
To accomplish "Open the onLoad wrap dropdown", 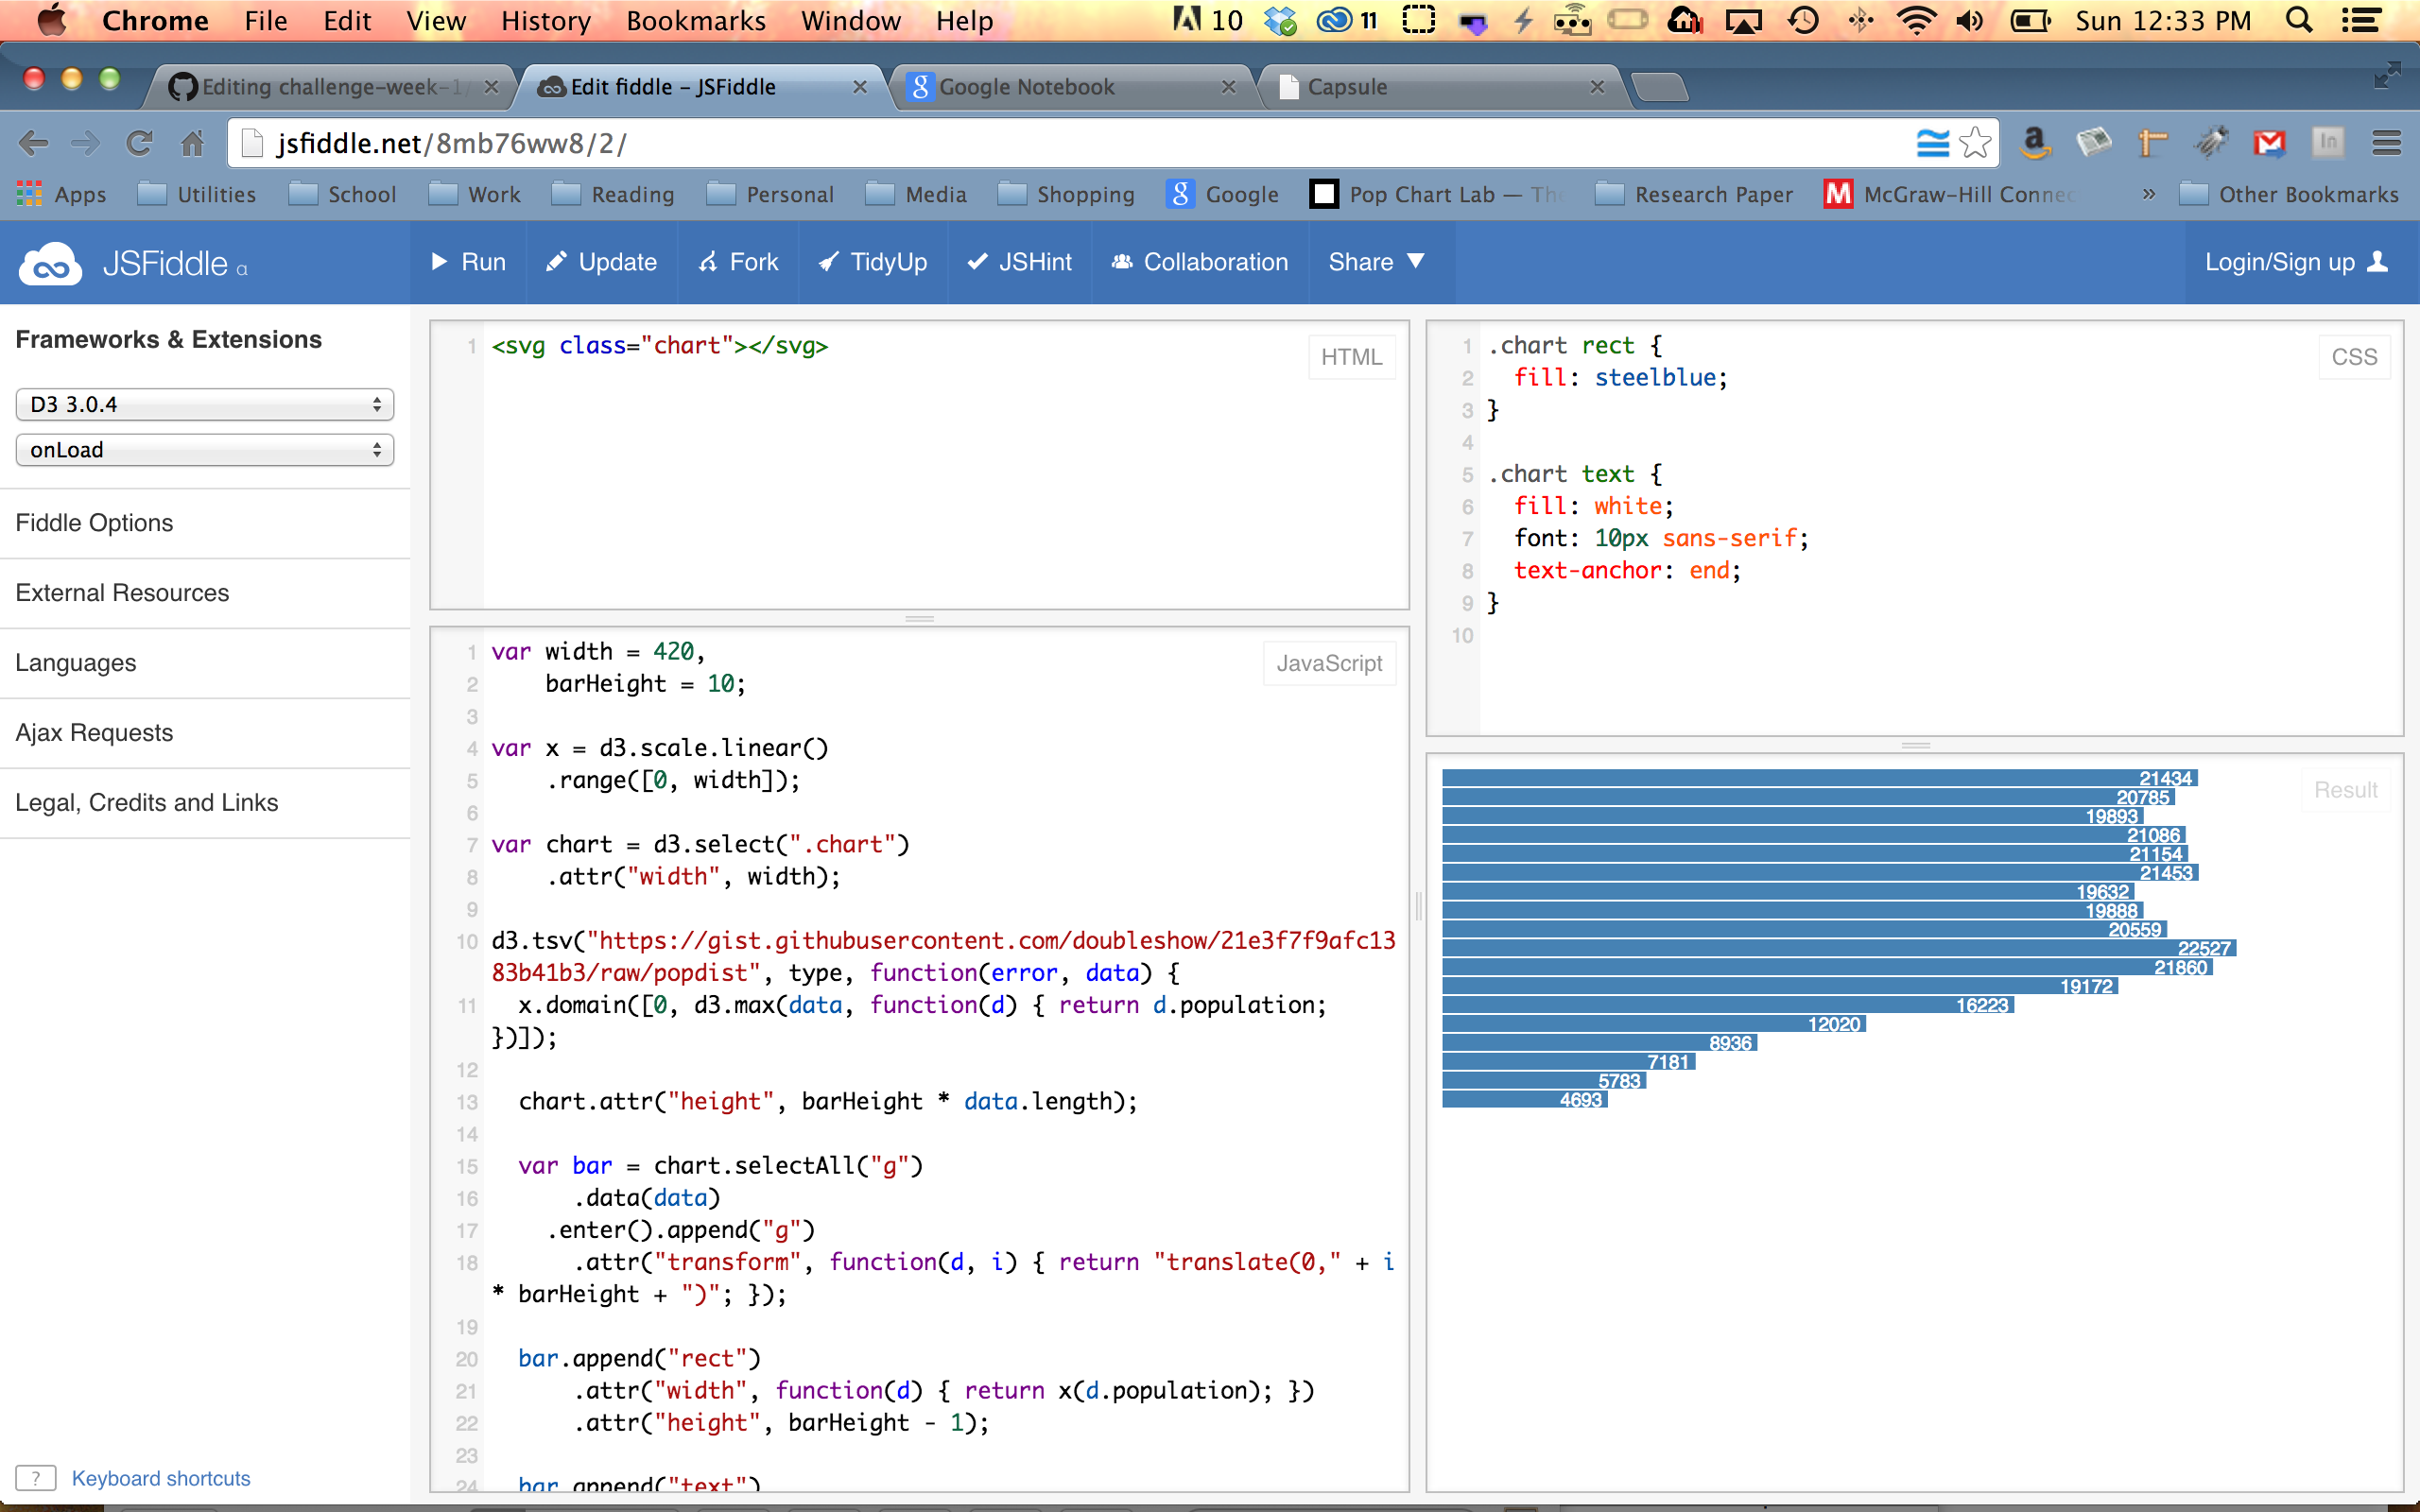I will (x=205, y=450).
